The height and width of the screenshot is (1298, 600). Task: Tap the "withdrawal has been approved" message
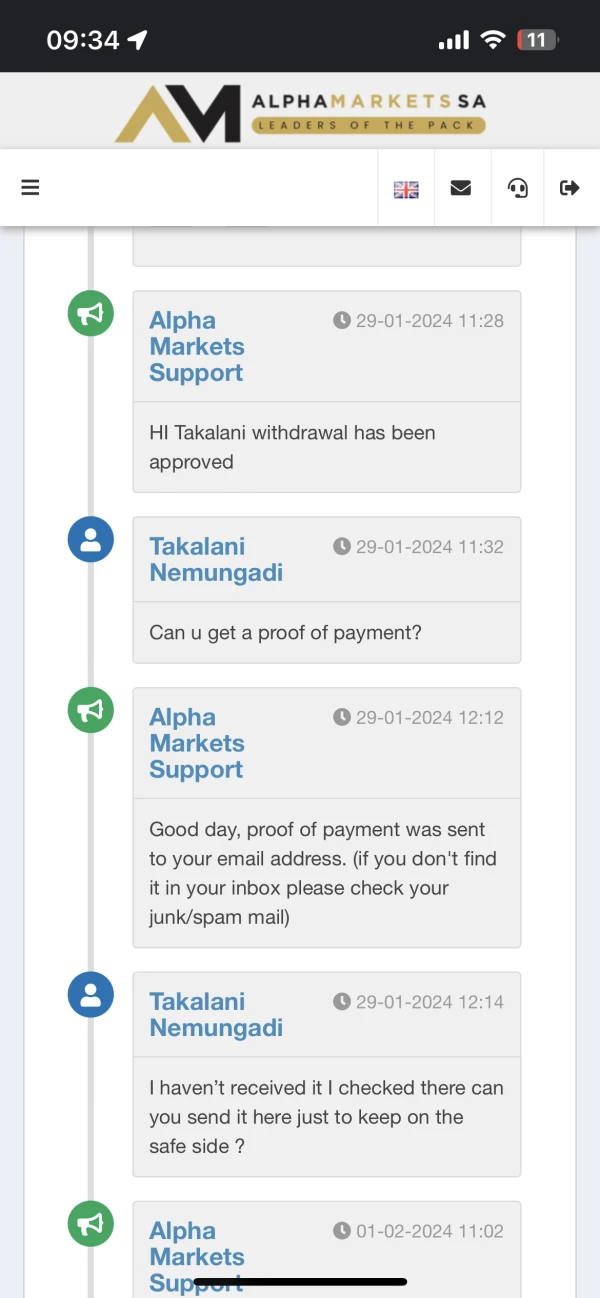(x=292, y=447)
